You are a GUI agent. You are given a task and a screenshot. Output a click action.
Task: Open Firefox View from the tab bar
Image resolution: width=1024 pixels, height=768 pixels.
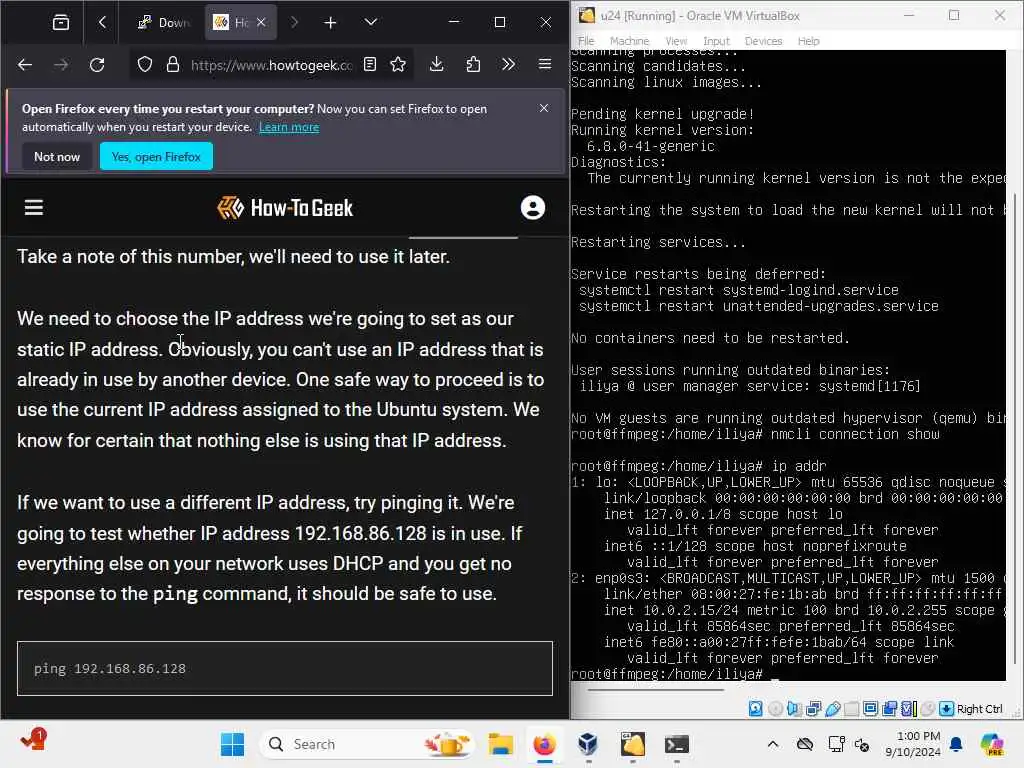click(x=61, y=23)
